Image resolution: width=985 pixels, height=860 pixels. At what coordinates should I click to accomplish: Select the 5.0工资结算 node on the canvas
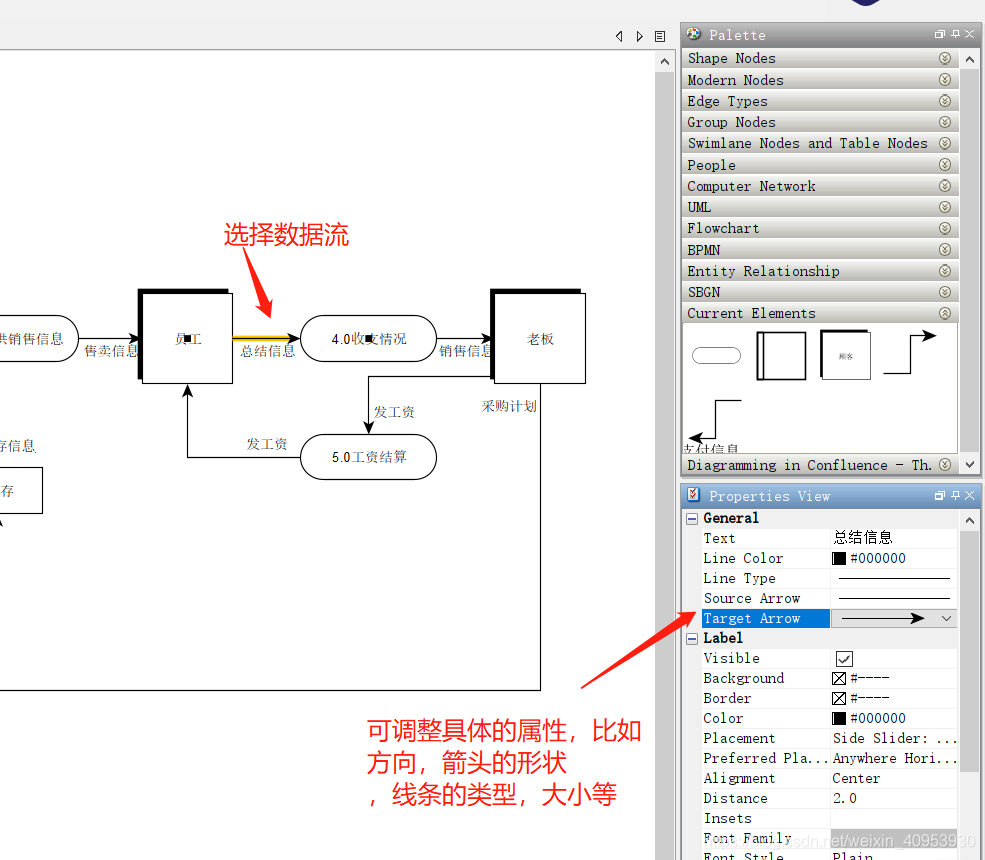368,457
